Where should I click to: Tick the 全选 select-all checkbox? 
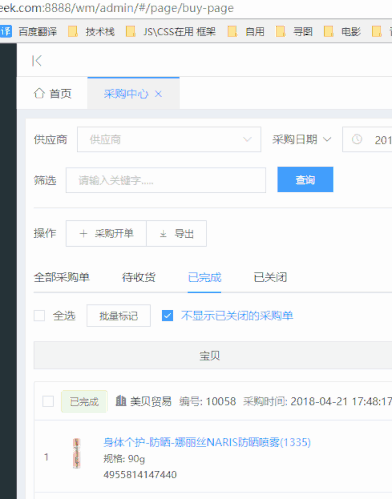(x=39, y=316)
